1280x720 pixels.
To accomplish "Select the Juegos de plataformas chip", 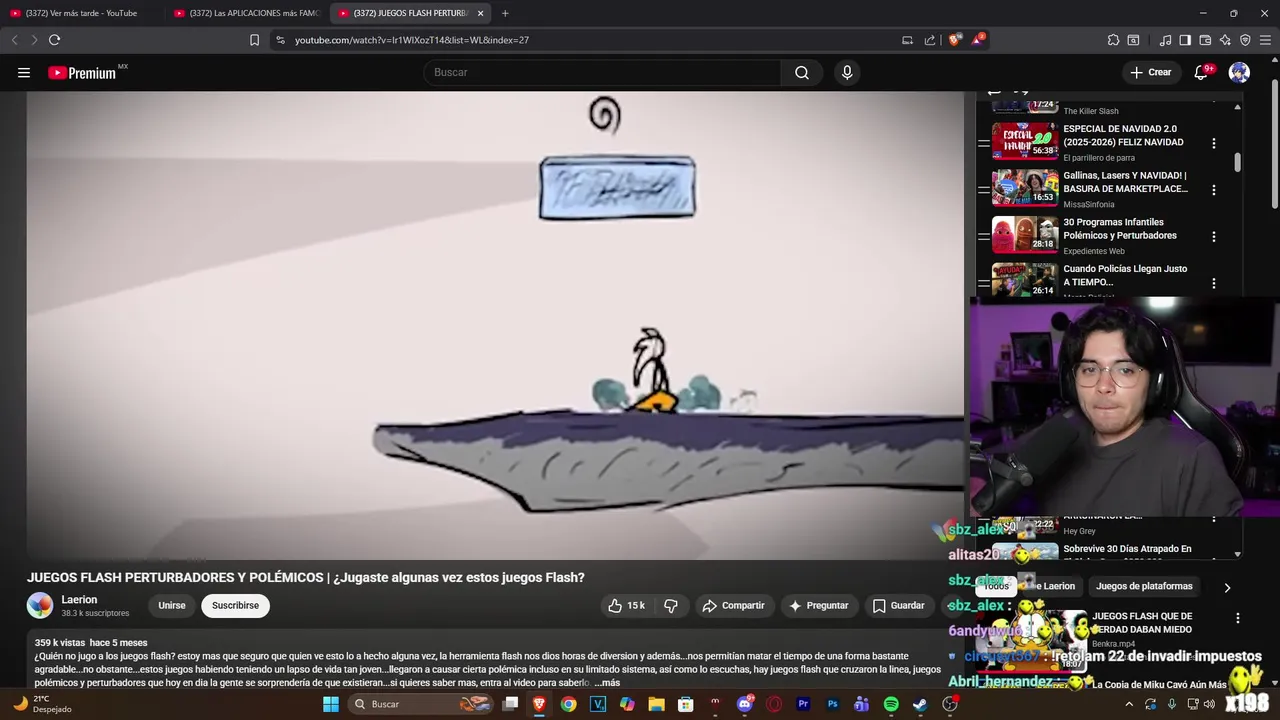I will 1144,586.
